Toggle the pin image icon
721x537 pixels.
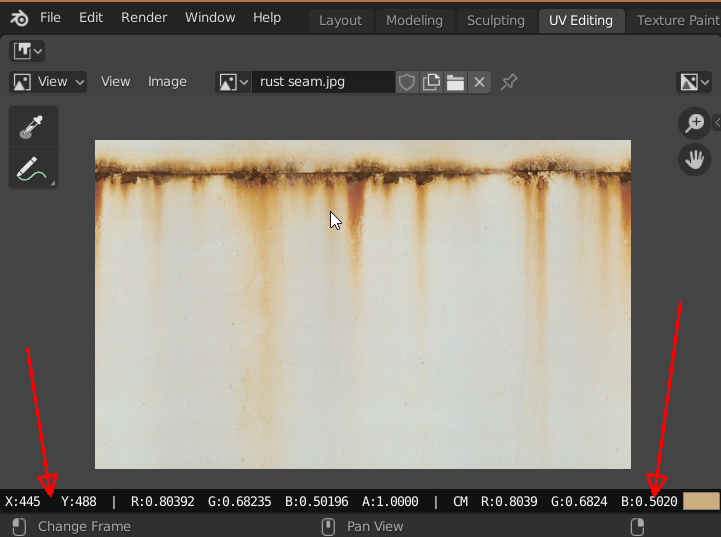[509, 82]
